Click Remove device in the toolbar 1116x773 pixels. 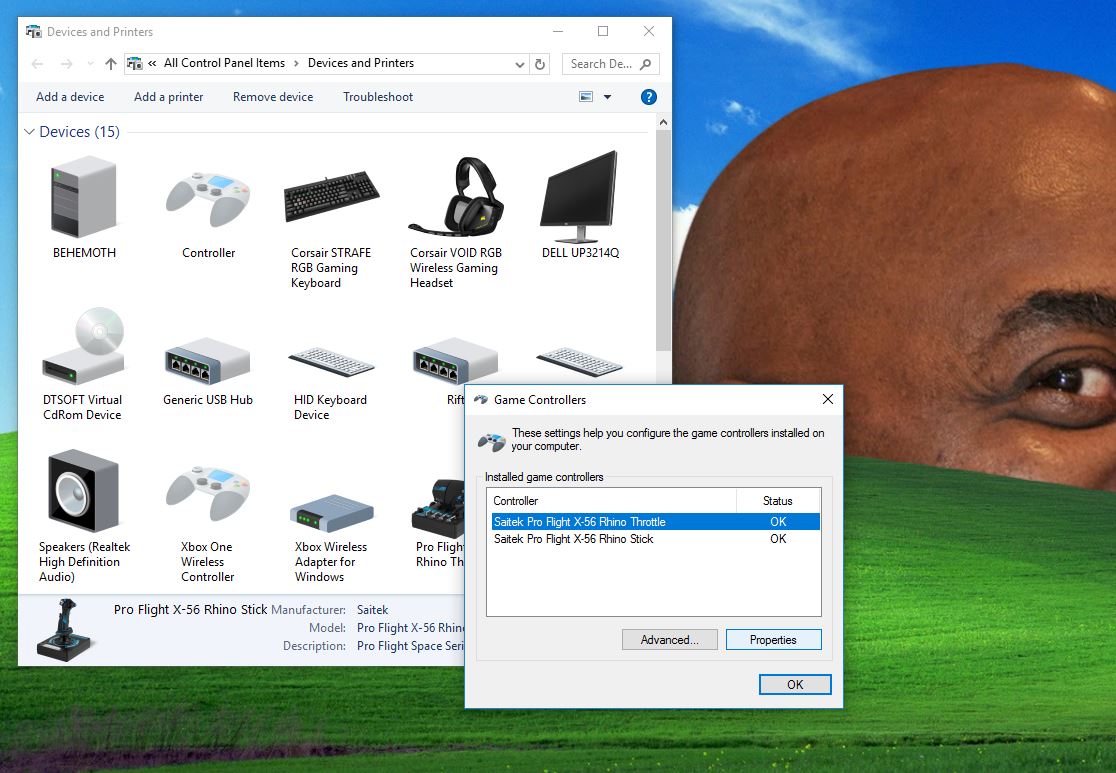pyautogui.click(x=273, y=97)
